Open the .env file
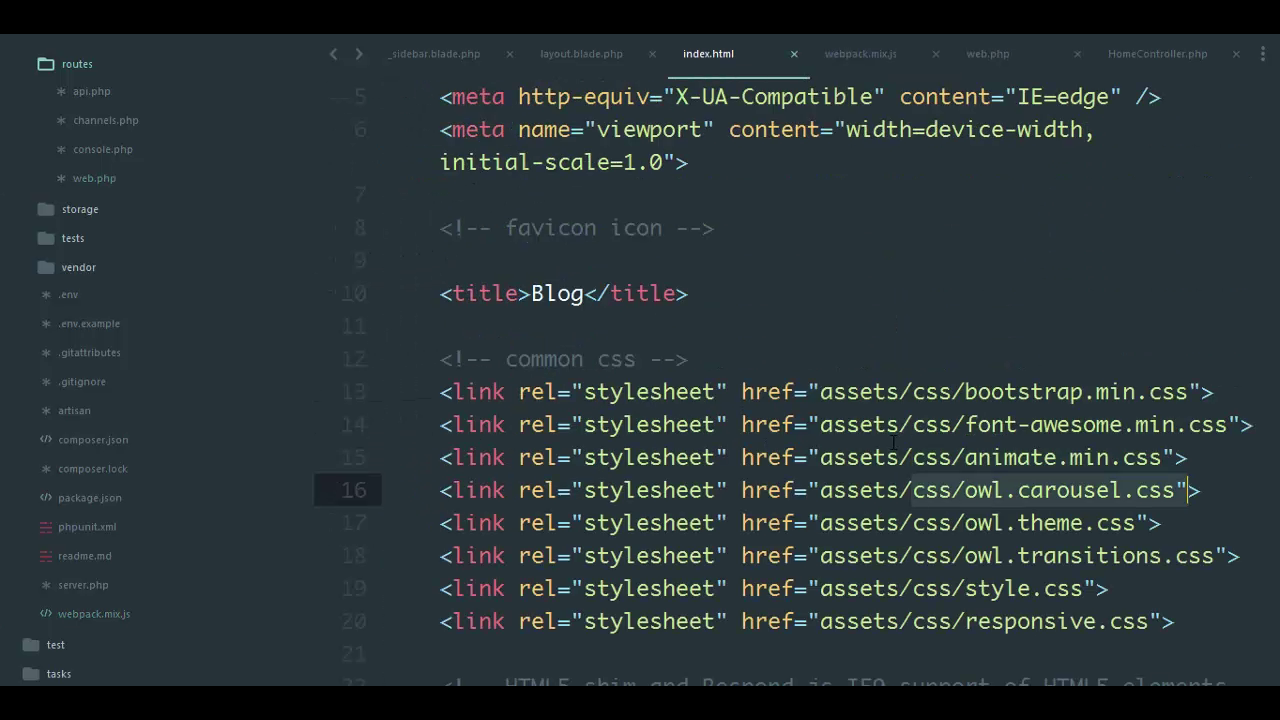Viewport: 1280px width, 720px height. [x=68, y=295]
